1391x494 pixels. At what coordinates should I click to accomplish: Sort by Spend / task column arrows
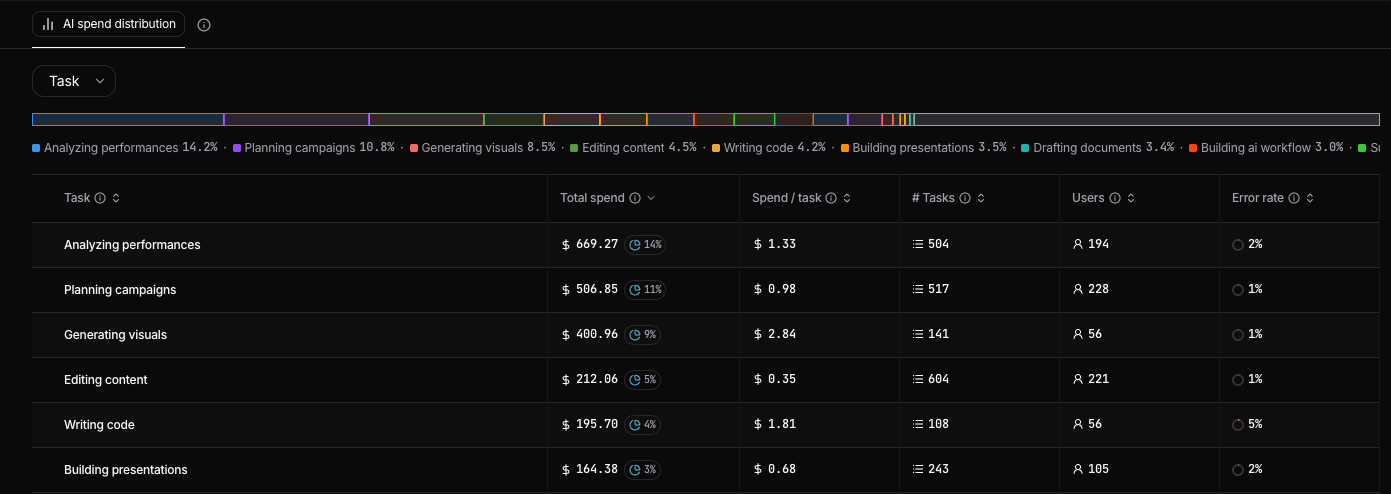point(847,198)
